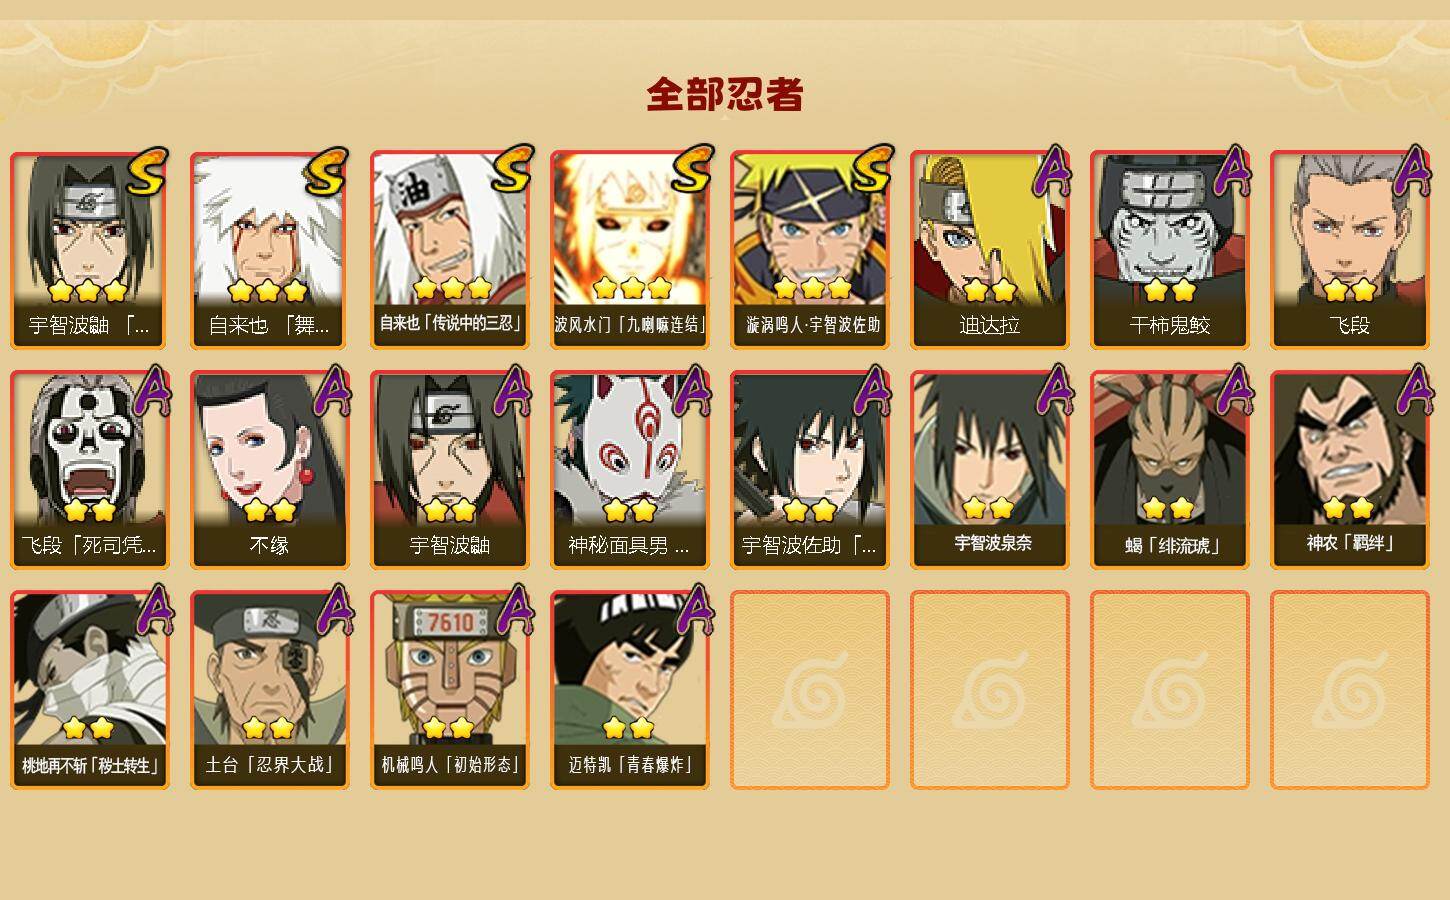Click the stars on 神秘面具男 card
Viewport: 1450px width, 900px height.
[630, 511]
